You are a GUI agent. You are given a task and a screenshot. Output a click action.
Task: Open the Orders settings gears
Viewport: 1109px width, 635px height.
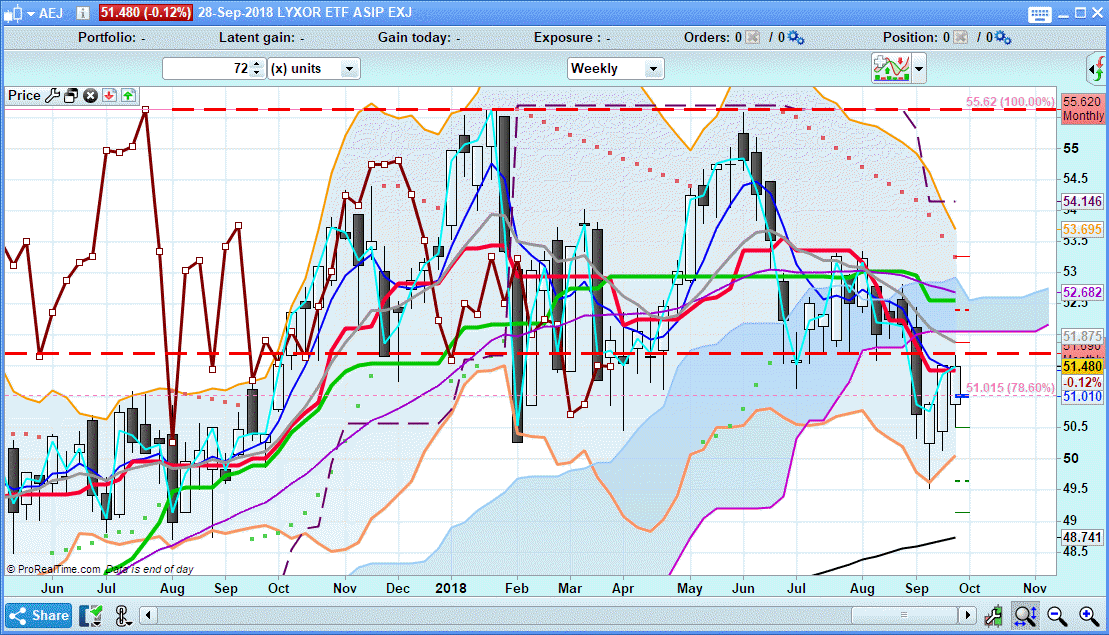coord(796,37)
